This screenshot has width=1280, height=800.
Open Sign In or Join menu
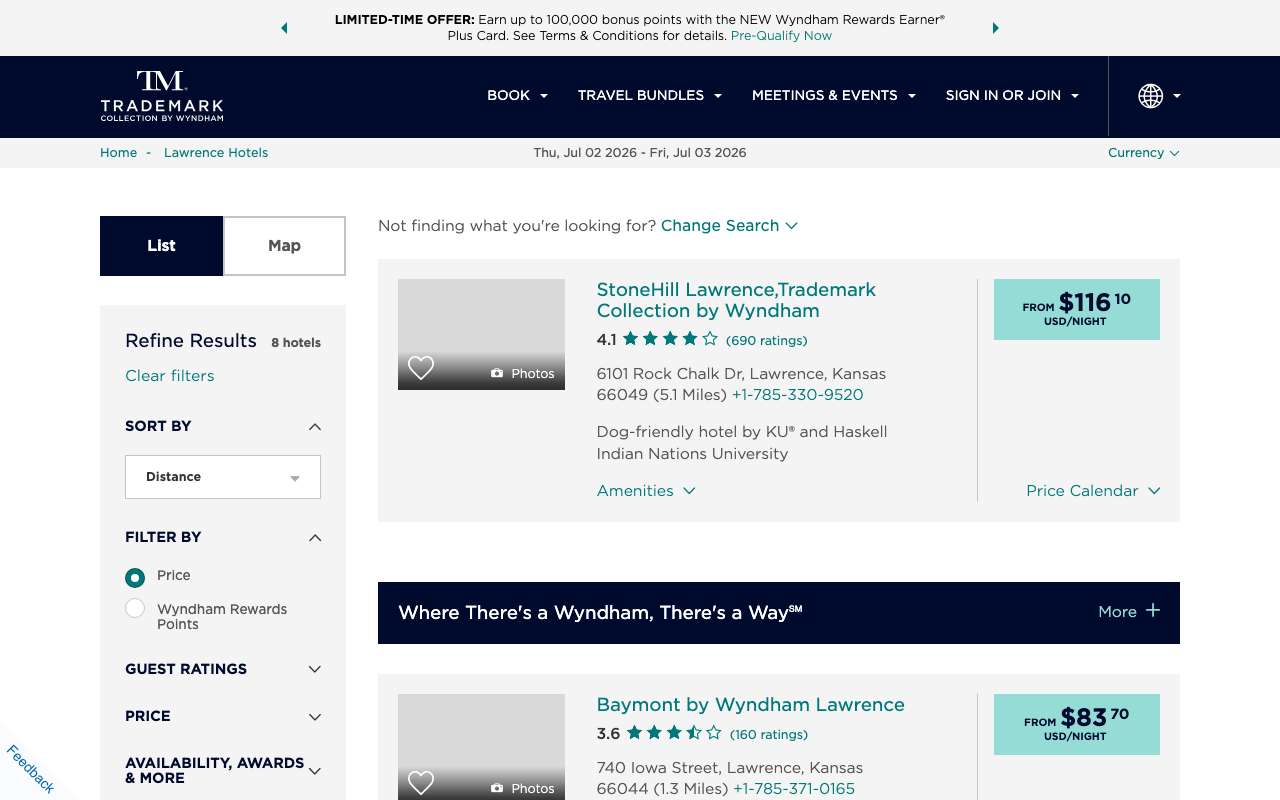point(1012,95)
